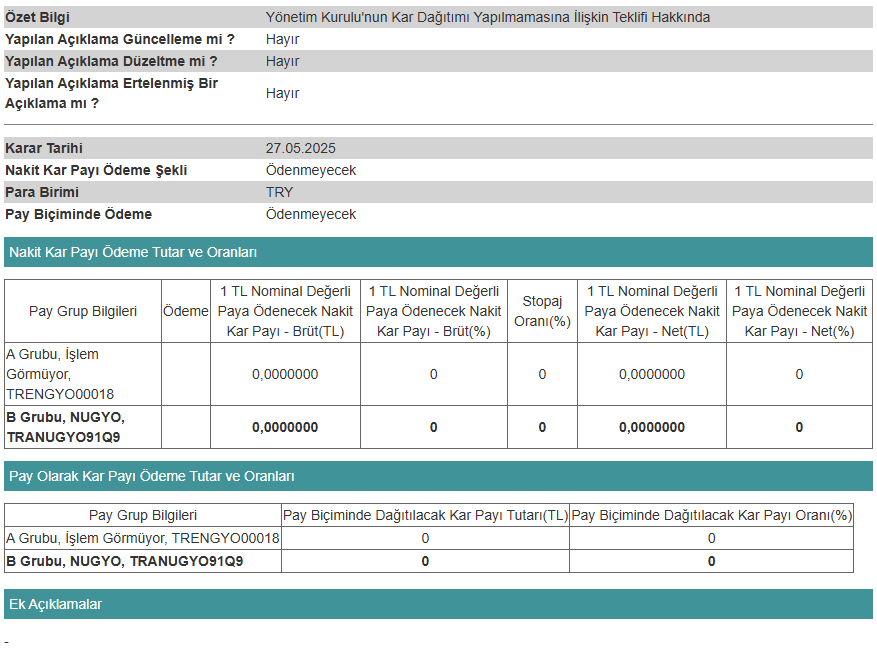Click 'Yapılan Açıklama Güncelleme mi ?' label
This screenshot has height=651, width=877.
pyautogui.click(x=120, y=39)
